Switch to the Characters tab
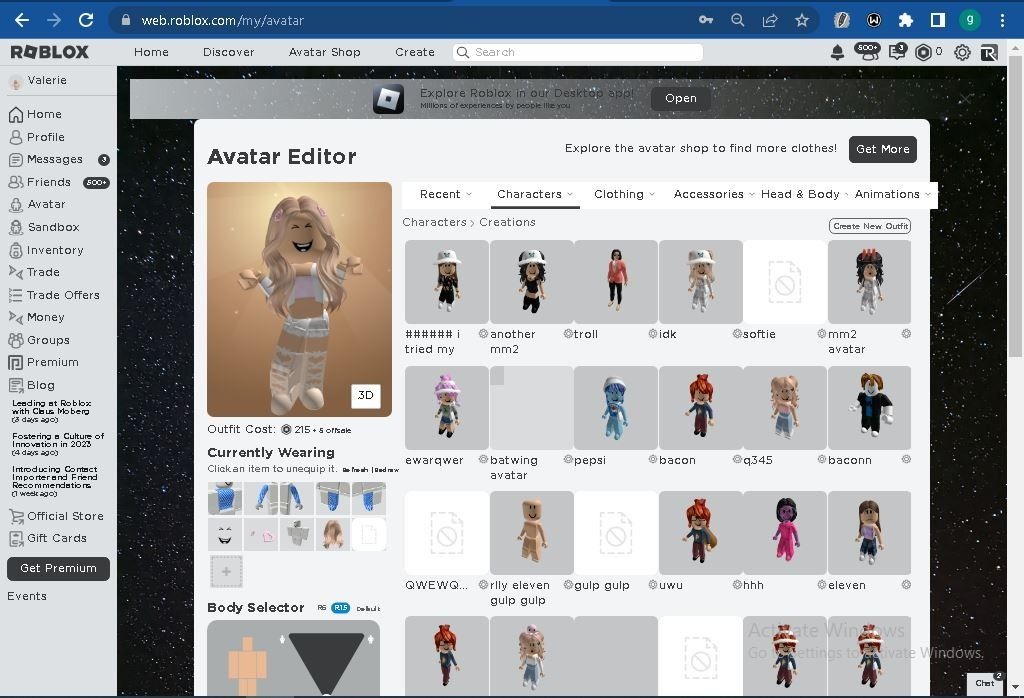 pyautogui.click(x=530, y=194)
